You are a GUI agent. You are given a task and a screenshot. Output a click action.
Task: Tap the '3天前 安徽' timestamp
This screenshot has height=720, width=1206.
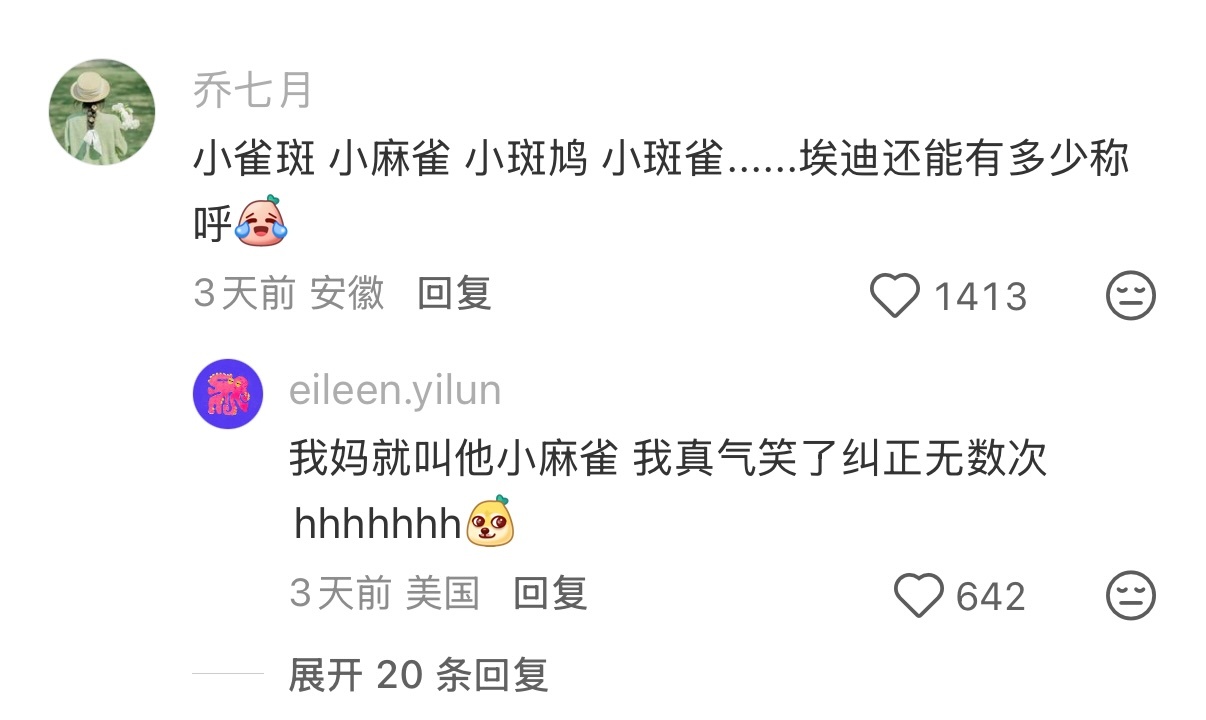coord(289,294)
